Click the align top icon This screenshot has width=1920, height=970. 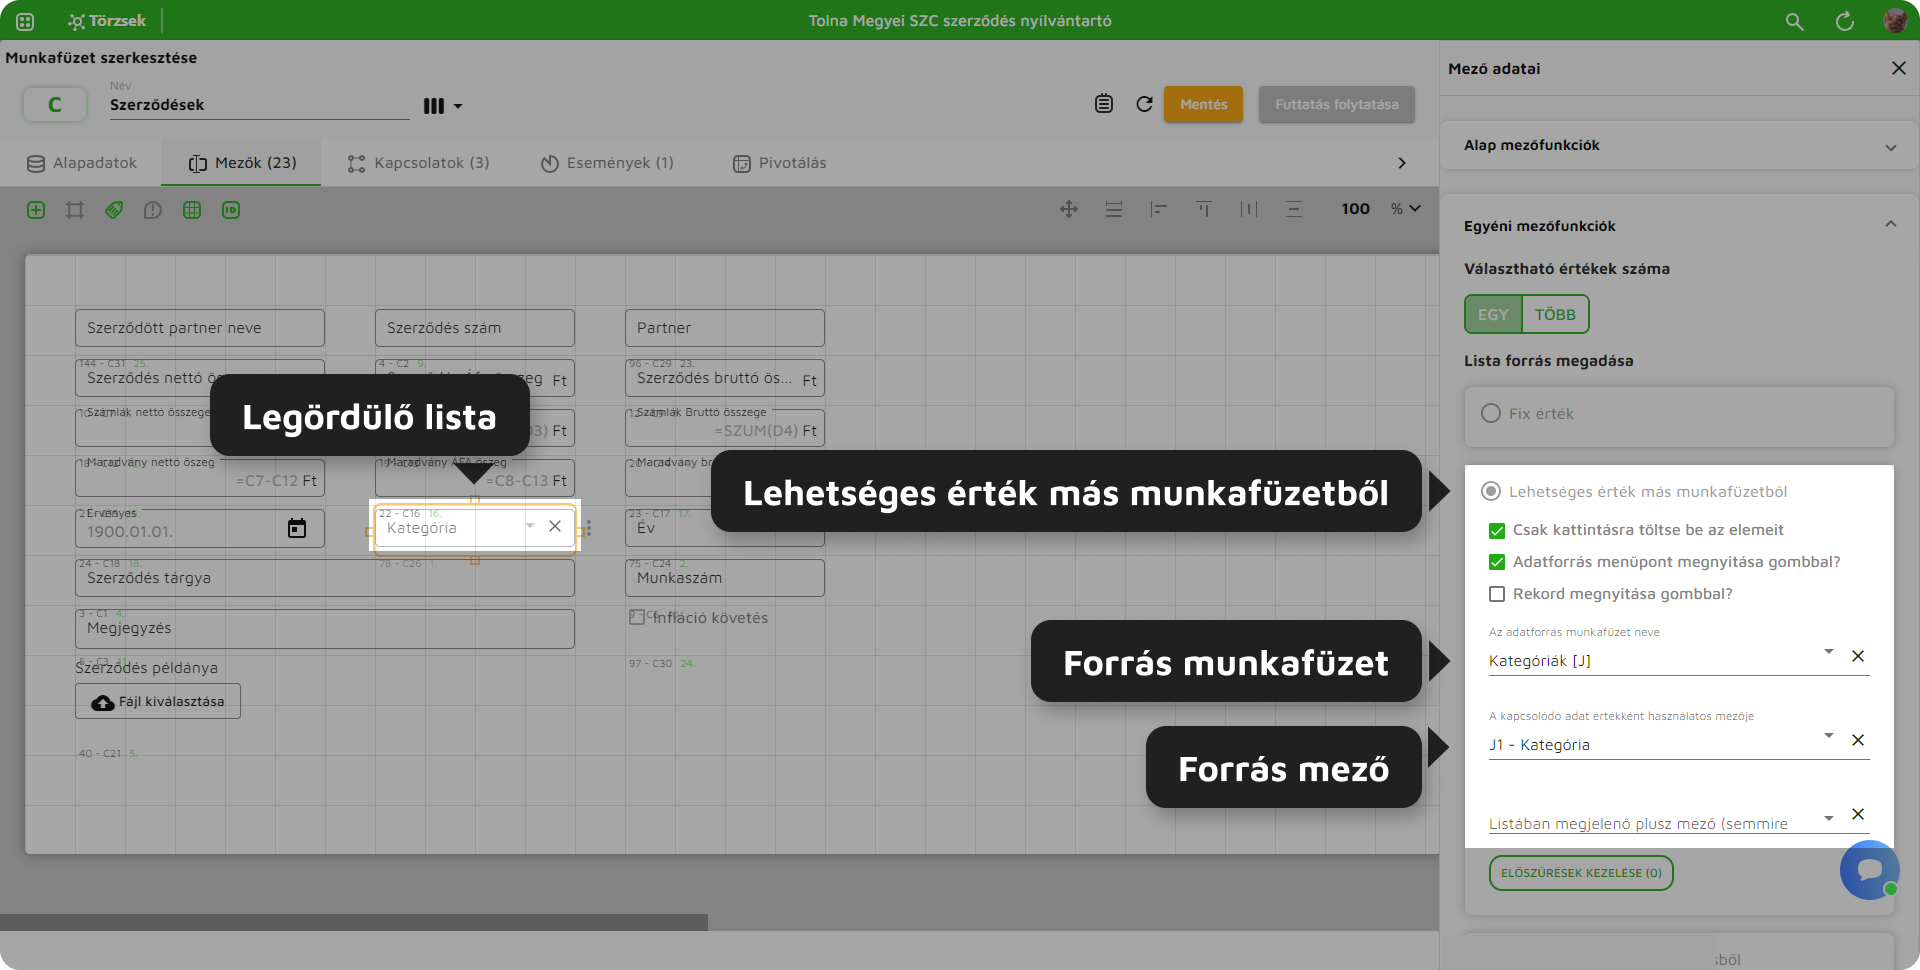tap(1204, 209)
